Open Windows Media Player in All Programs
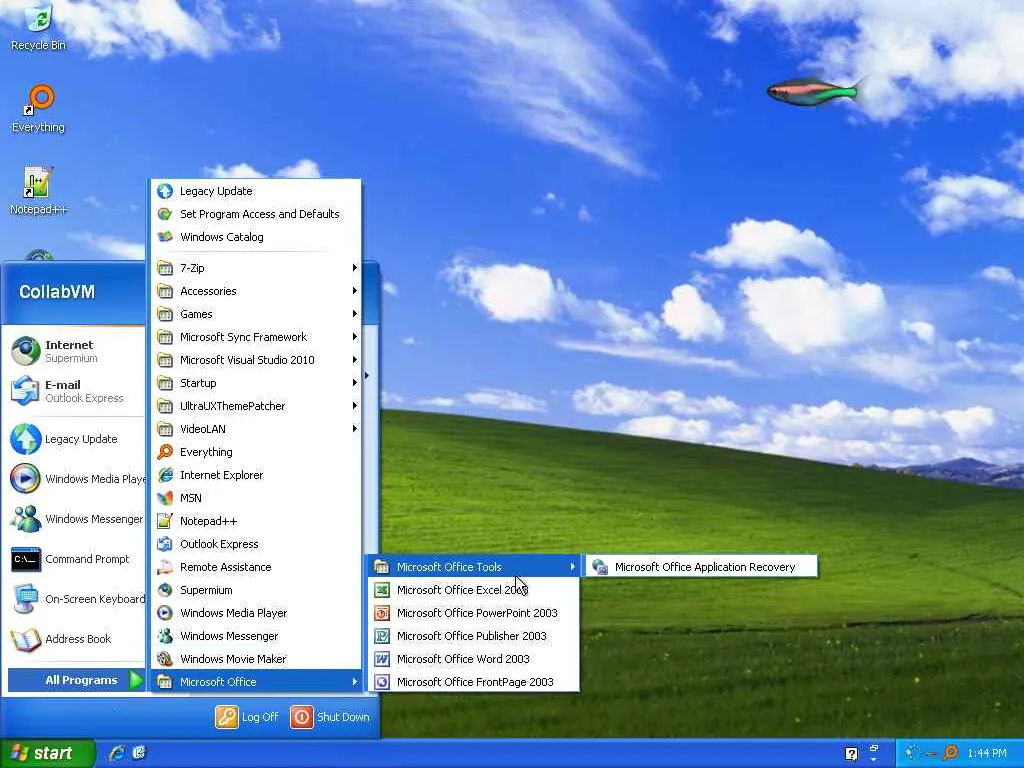The height and width of the screenshot is (768, 1024). point(255,613)
